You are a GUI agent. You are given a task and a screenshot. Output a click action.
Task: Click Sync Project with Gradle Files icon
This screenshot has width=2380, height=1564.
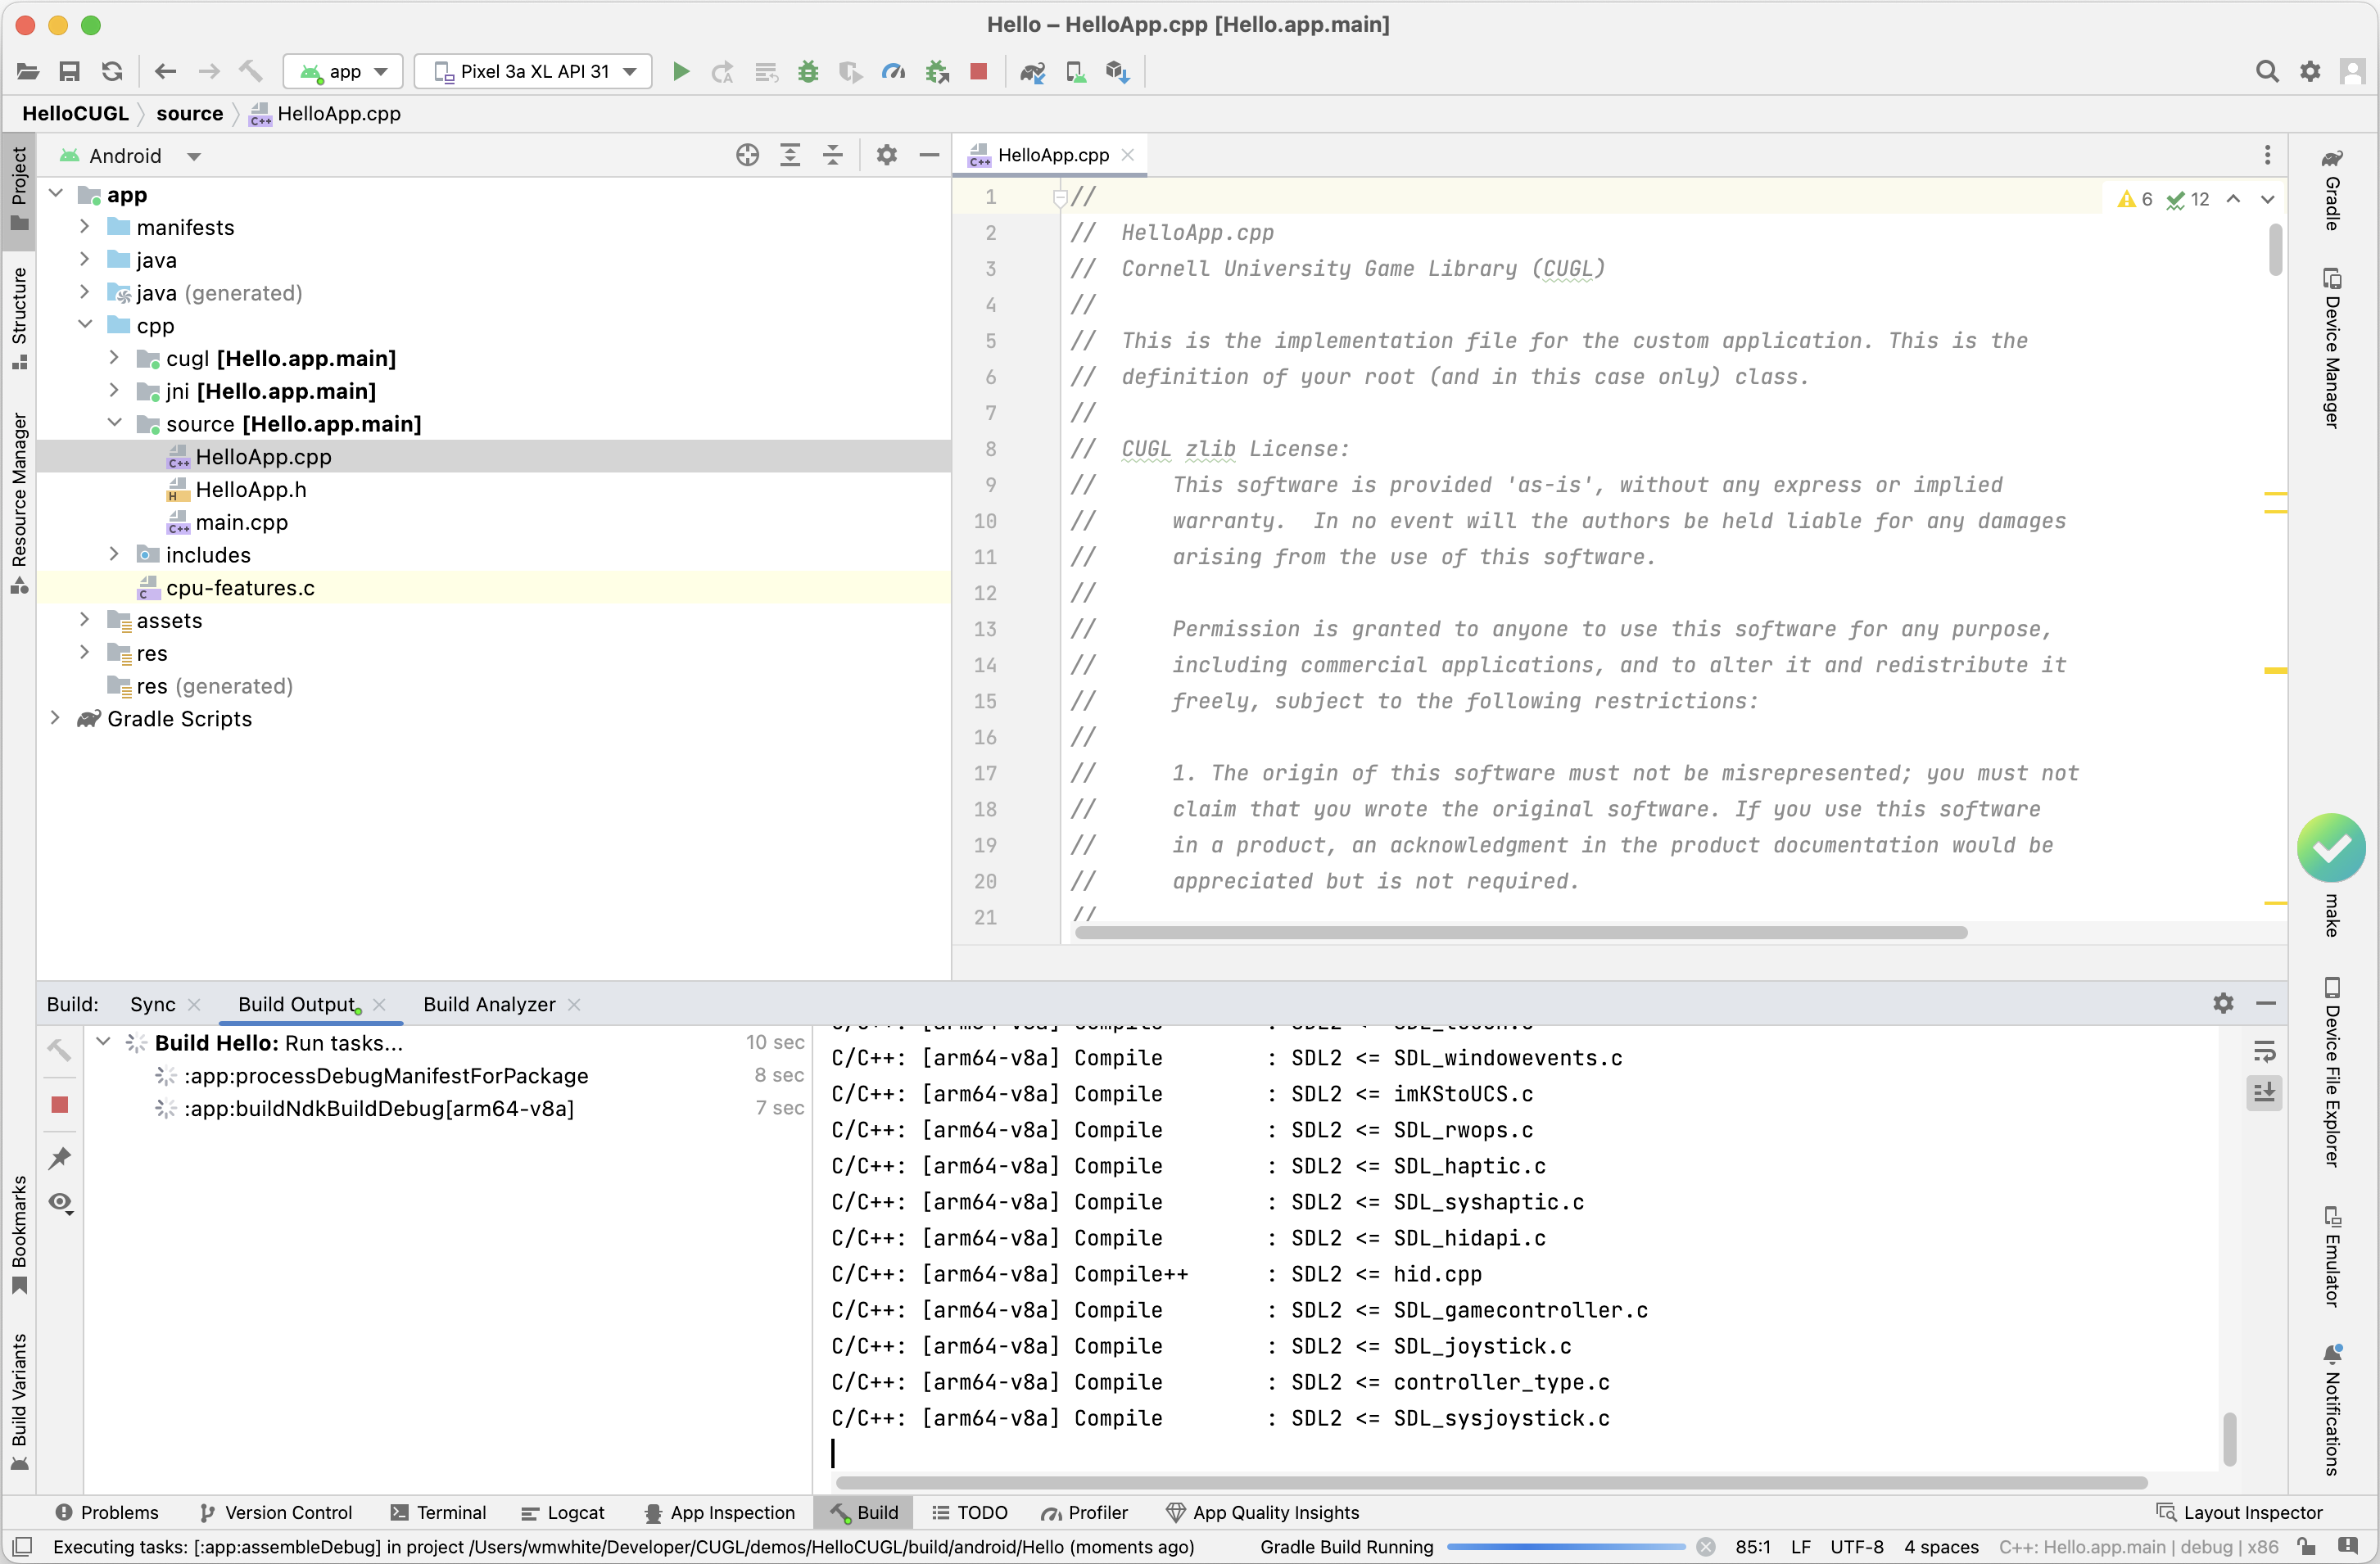pyautogui.click(x=1032, y=71)
